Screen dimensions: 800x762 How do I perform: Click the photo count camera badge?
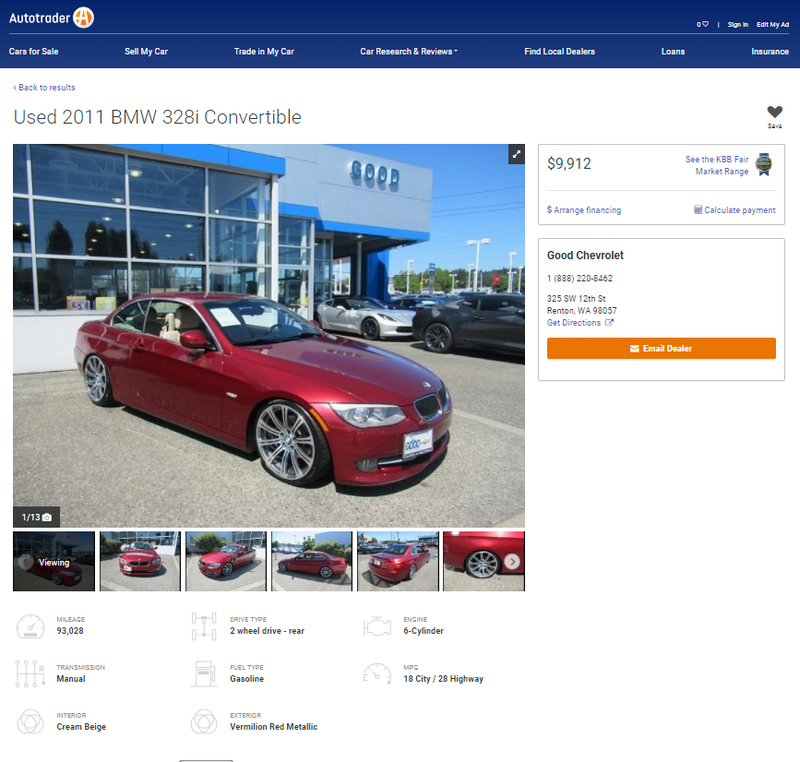36,517
